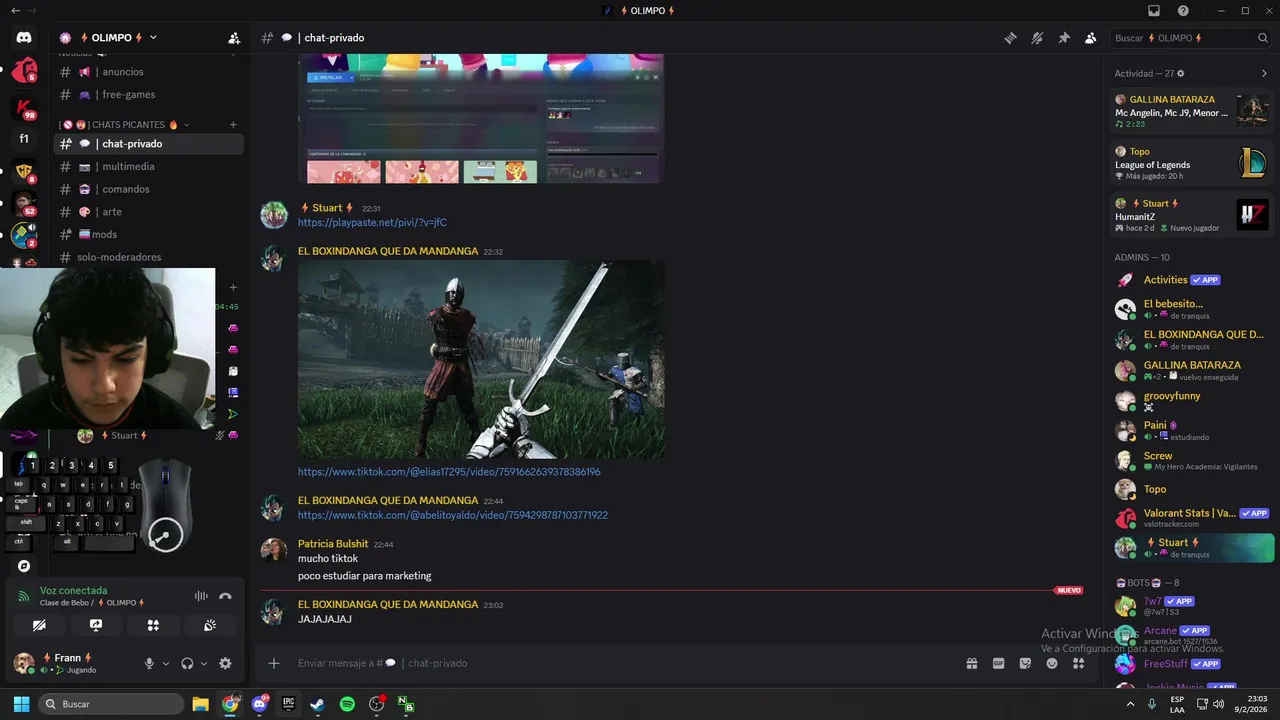Open the game store screenshot thumbnail
Image resolution: width=1280 pixels, height=720 pixels.
point(481,118)
